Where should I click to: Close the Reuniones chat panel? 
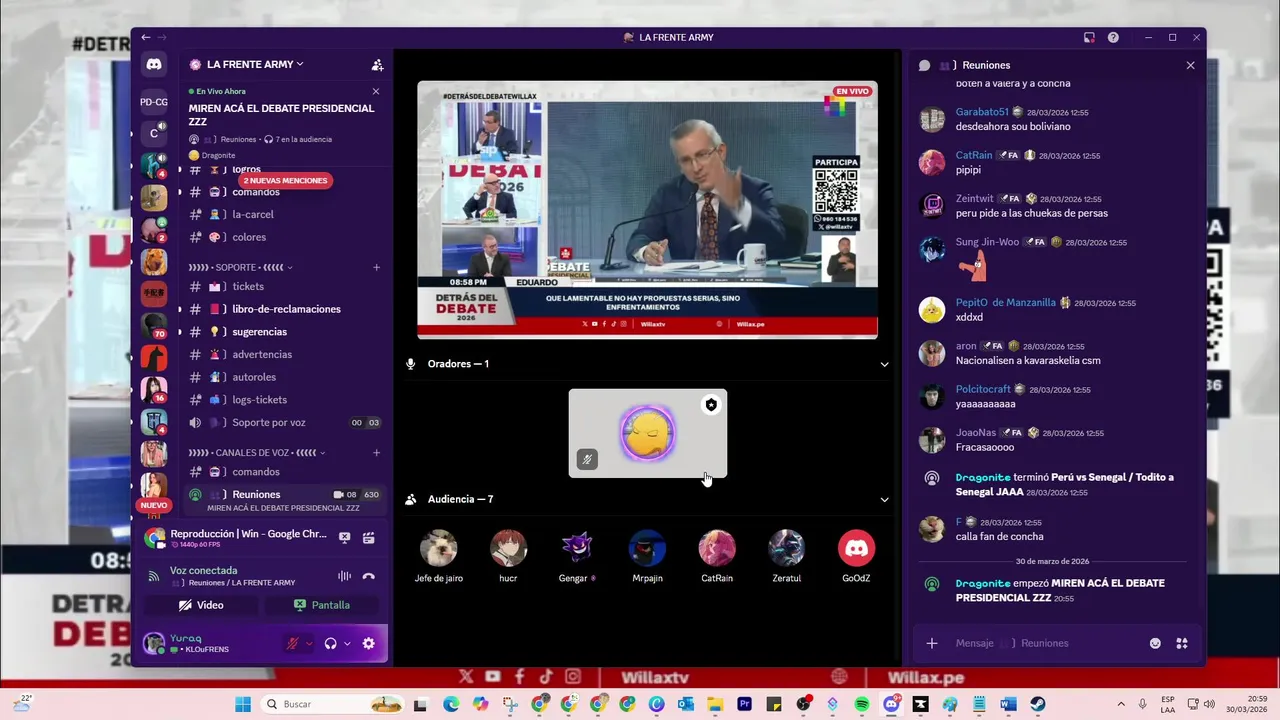pos(1190,65)
